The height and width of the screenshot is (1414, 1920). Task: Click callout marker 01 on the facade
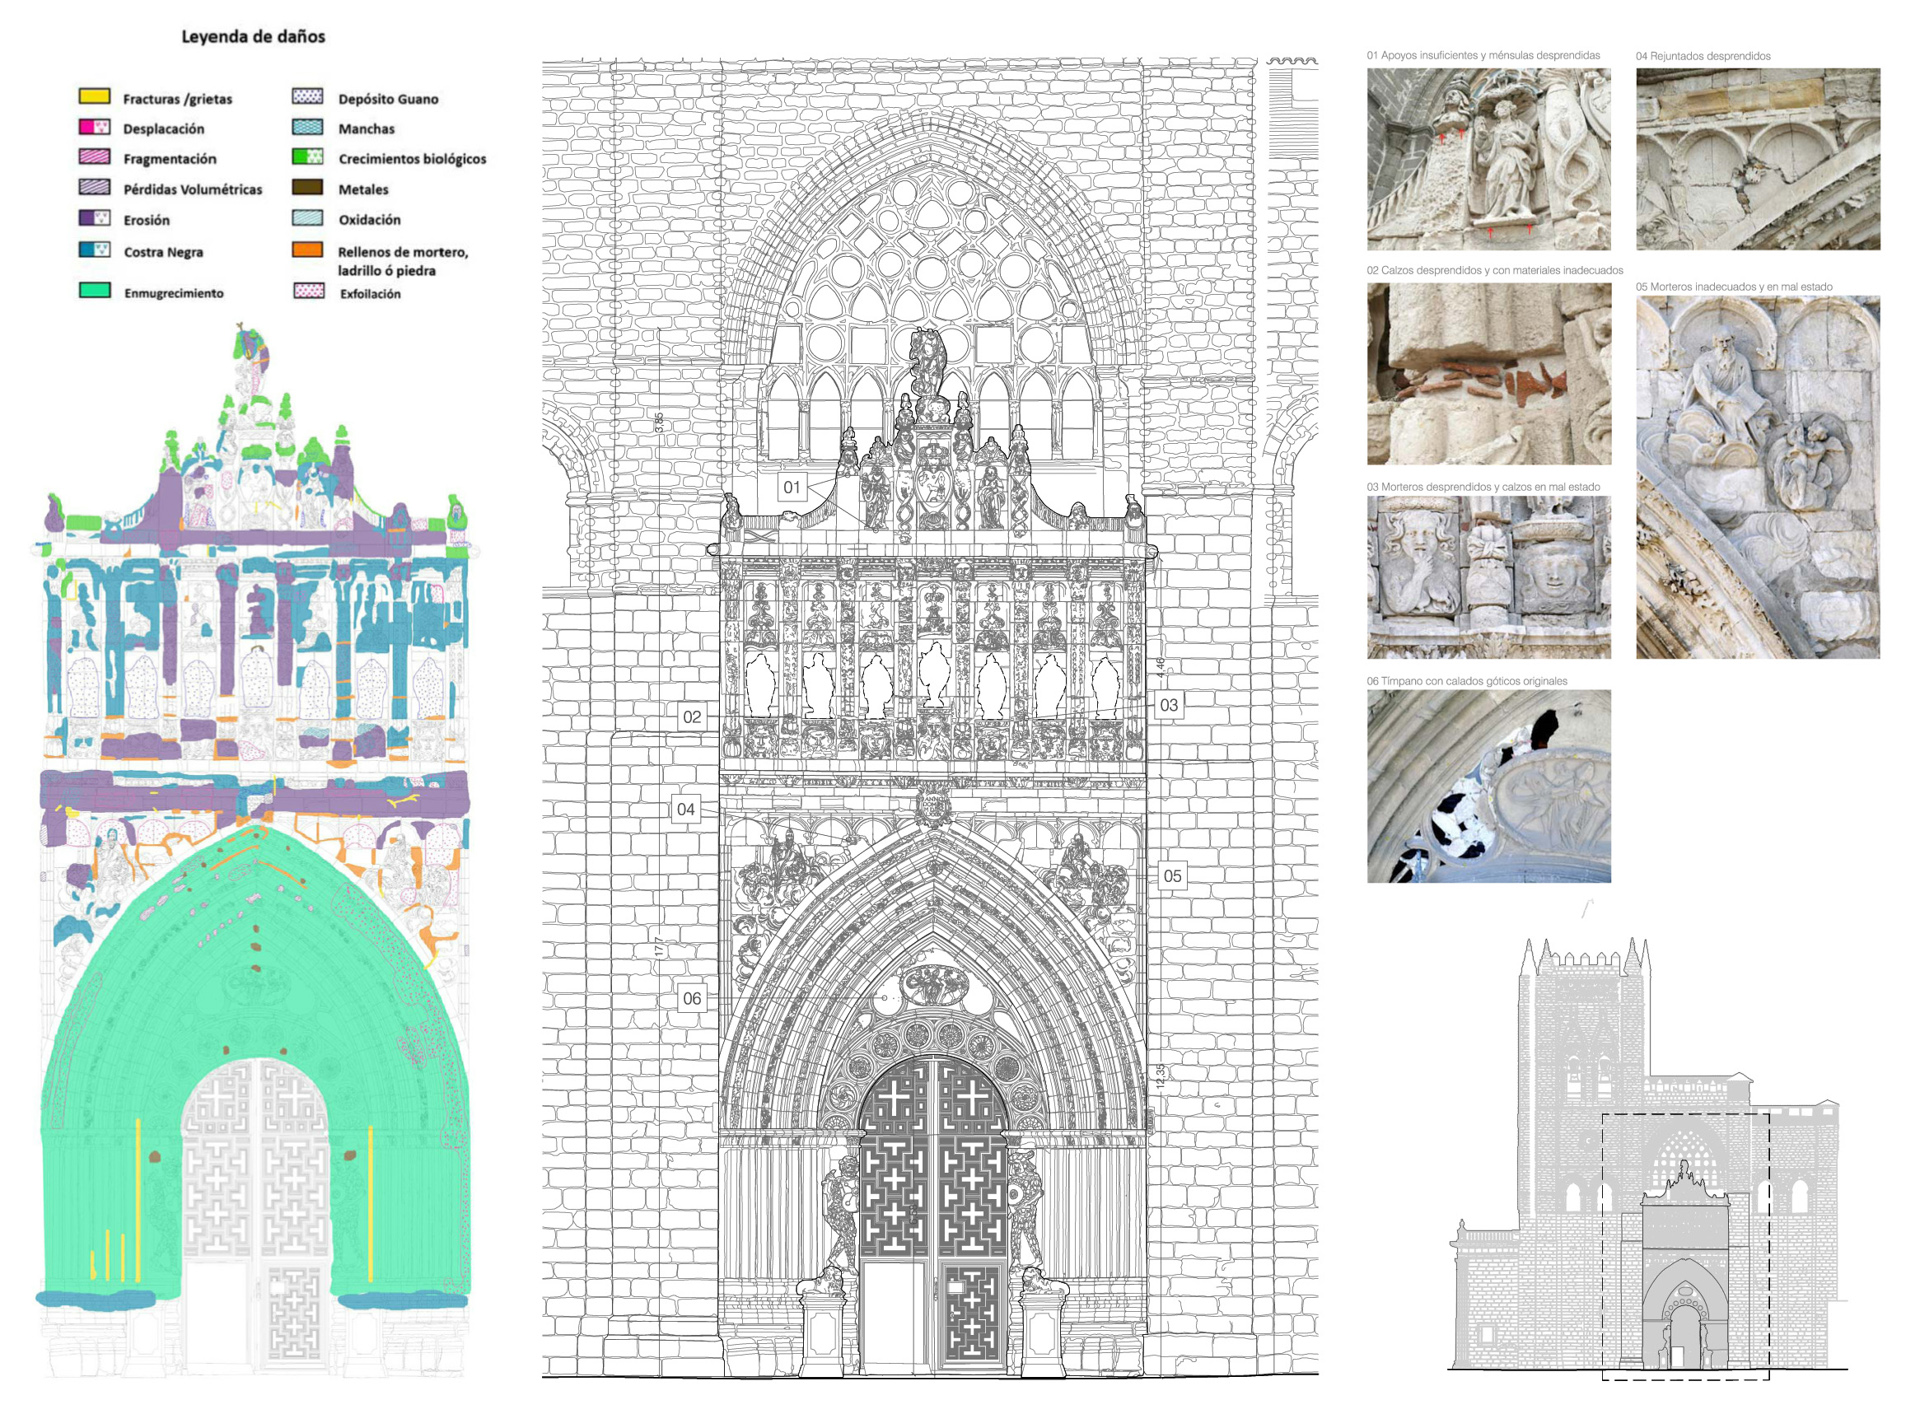tap(792, 487)
